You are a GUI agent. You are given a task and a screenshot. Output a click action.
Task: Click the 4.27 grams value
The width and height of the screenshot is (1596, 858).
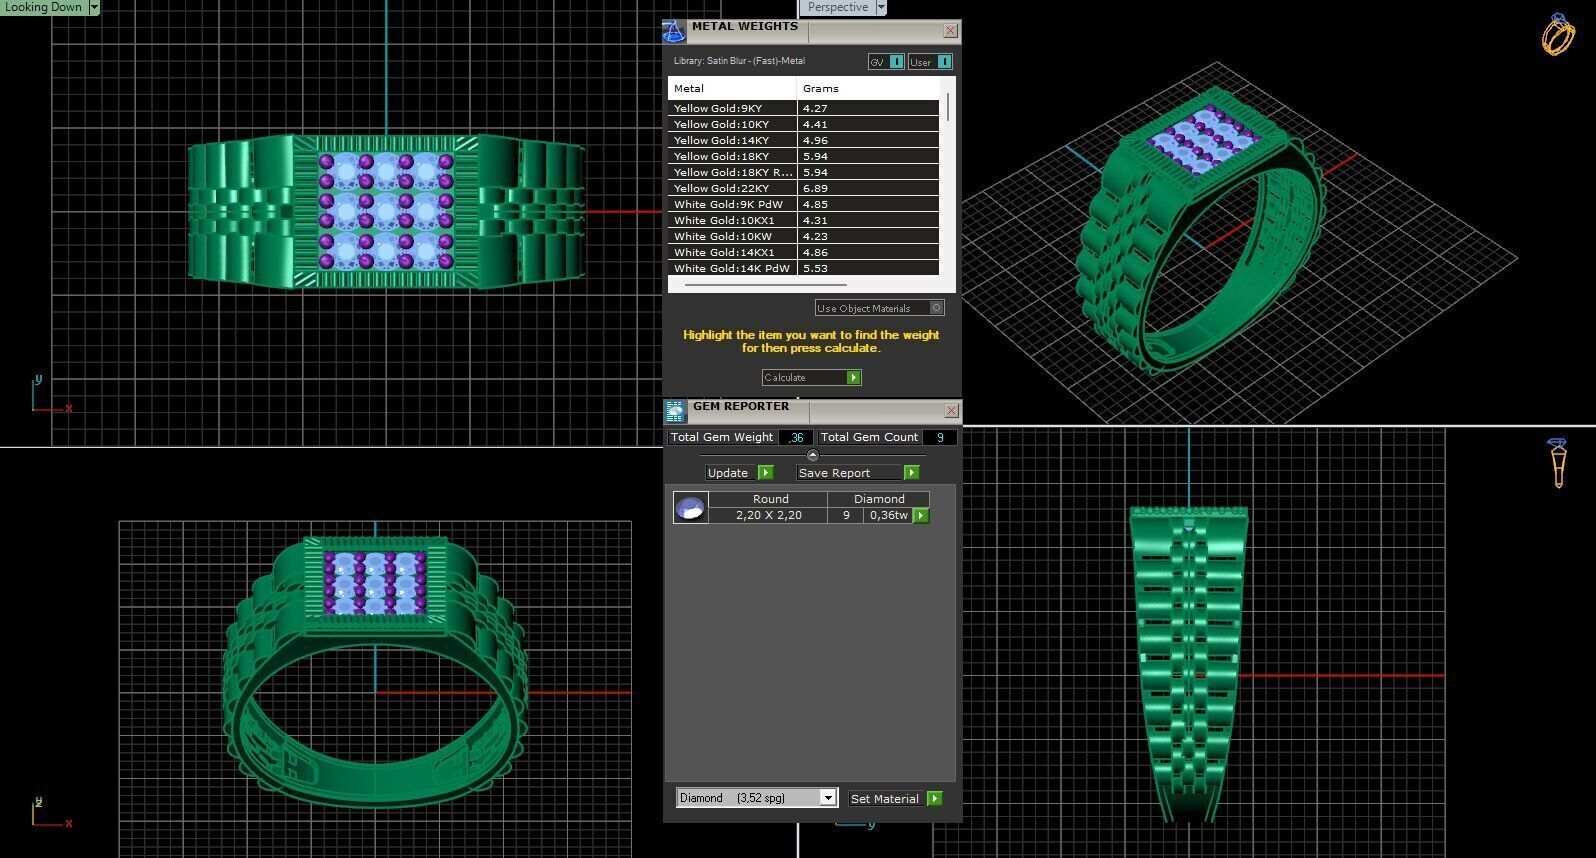click(x=815, y=108)
